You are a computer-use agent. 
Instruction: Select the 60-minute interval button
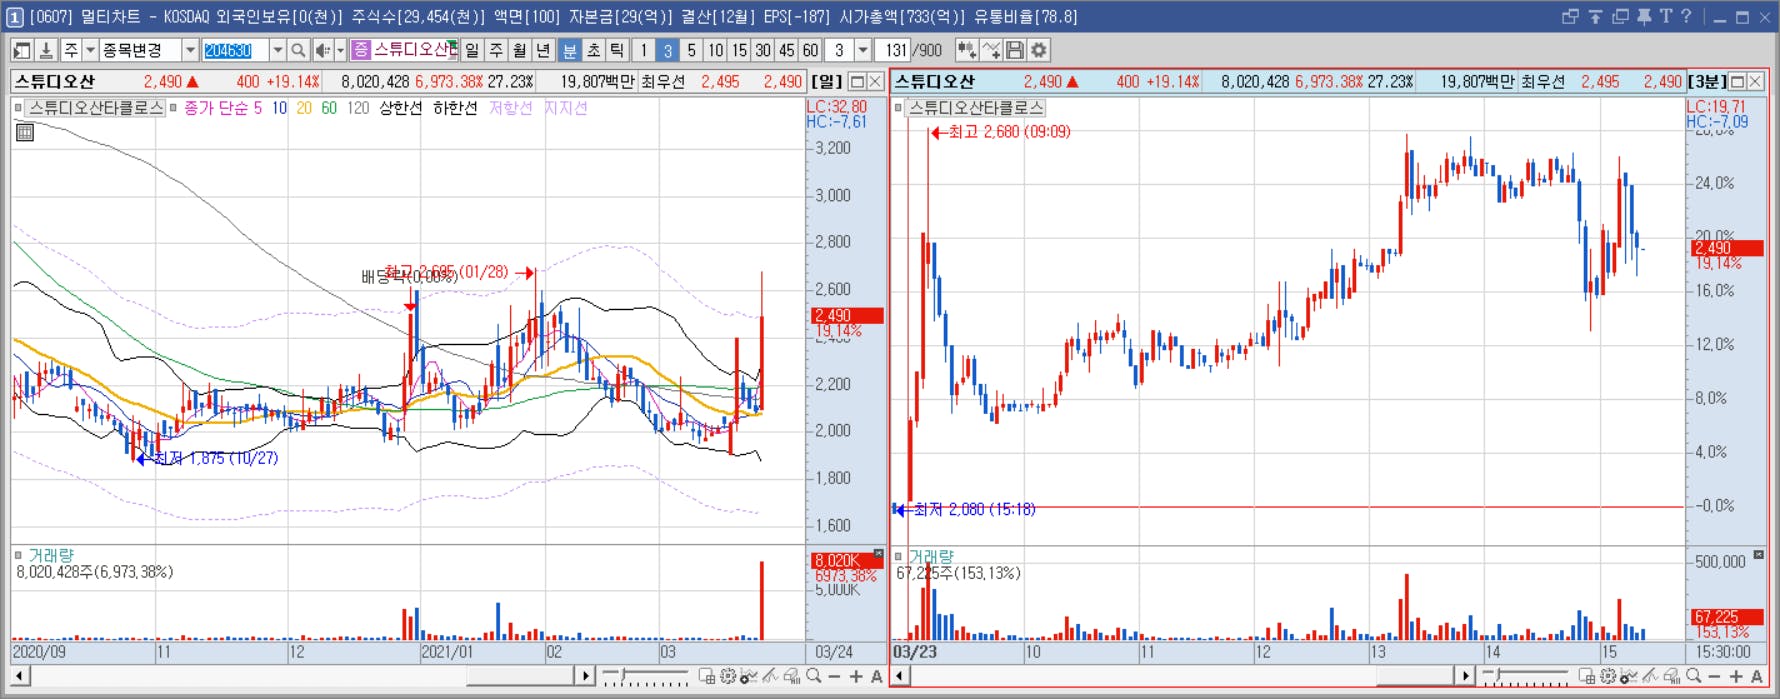coord(811,50)
